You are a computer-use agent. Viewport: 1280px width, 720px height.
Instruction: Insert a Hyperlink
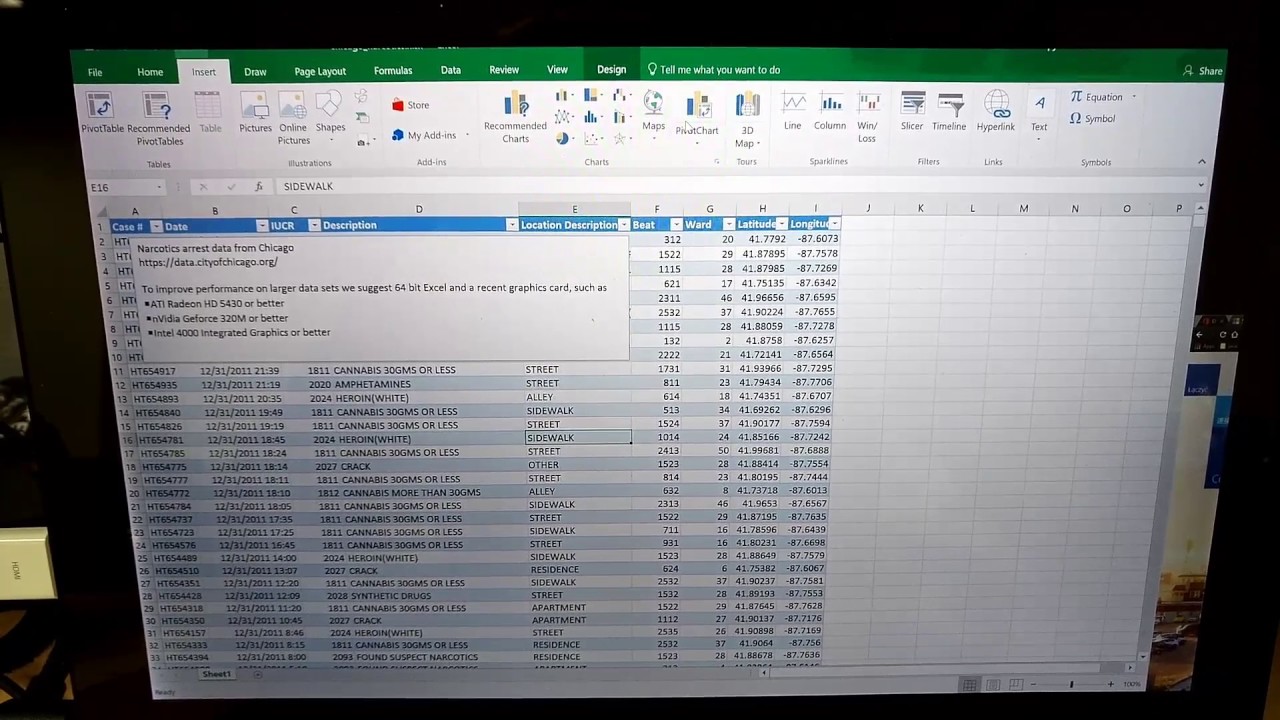pos(996,112)
